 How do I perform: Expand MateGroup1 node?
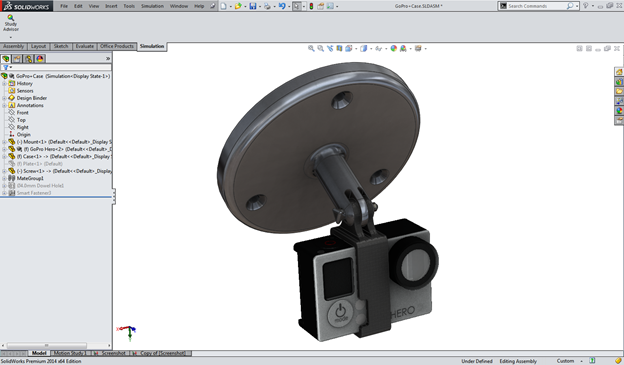point(4,178)
